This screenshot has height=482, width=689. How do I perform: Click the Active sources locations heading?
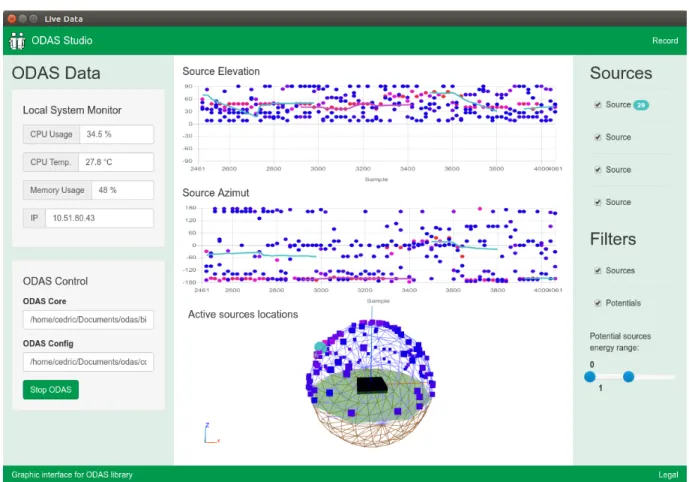pyautogui.click(x=243, y=315)
